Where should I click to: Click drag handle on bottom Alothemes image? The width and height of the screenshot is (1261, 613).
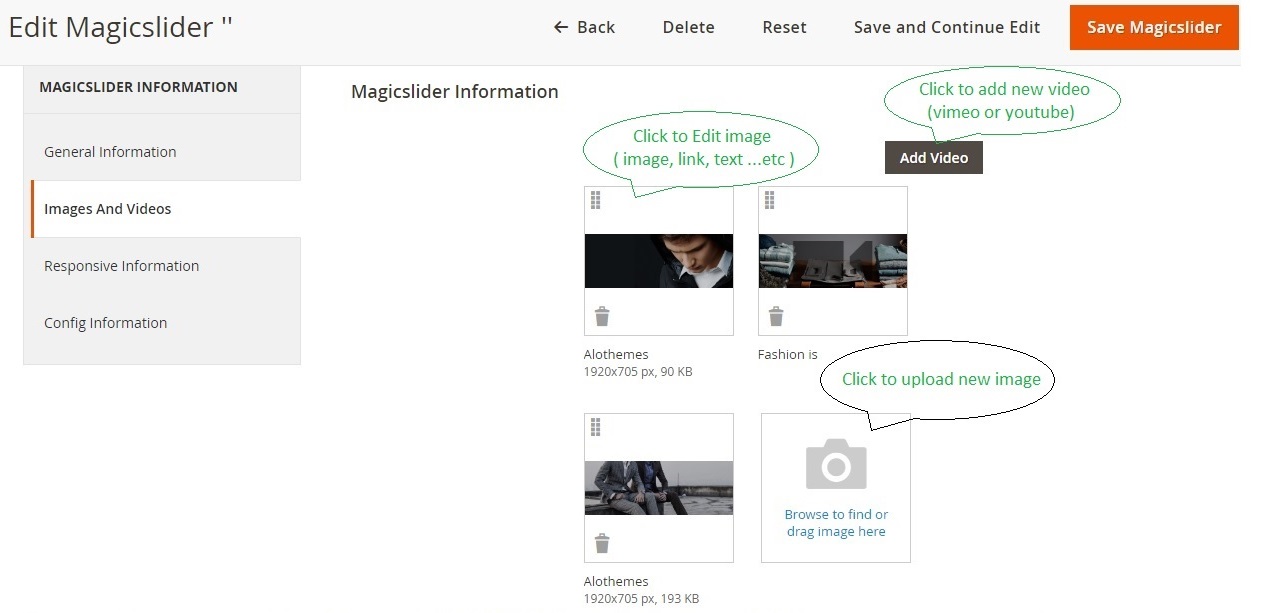pos(596,428)
